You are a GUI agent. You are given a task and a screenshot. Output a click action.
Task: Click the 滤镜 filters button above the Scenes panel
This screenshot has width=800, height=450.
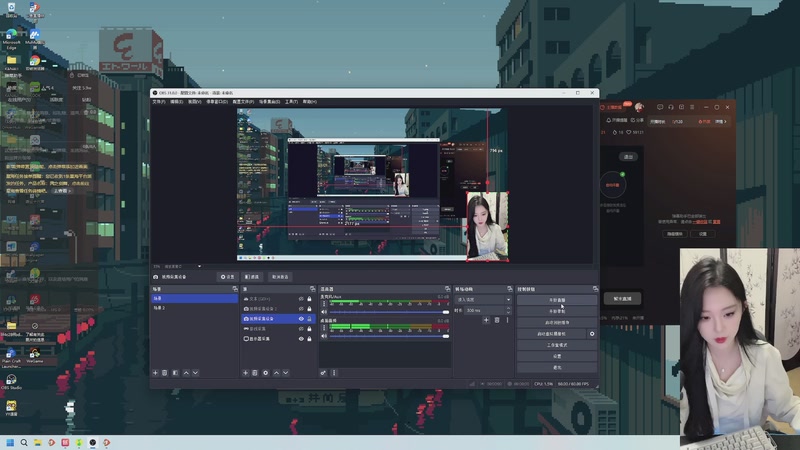click(252, 277)
